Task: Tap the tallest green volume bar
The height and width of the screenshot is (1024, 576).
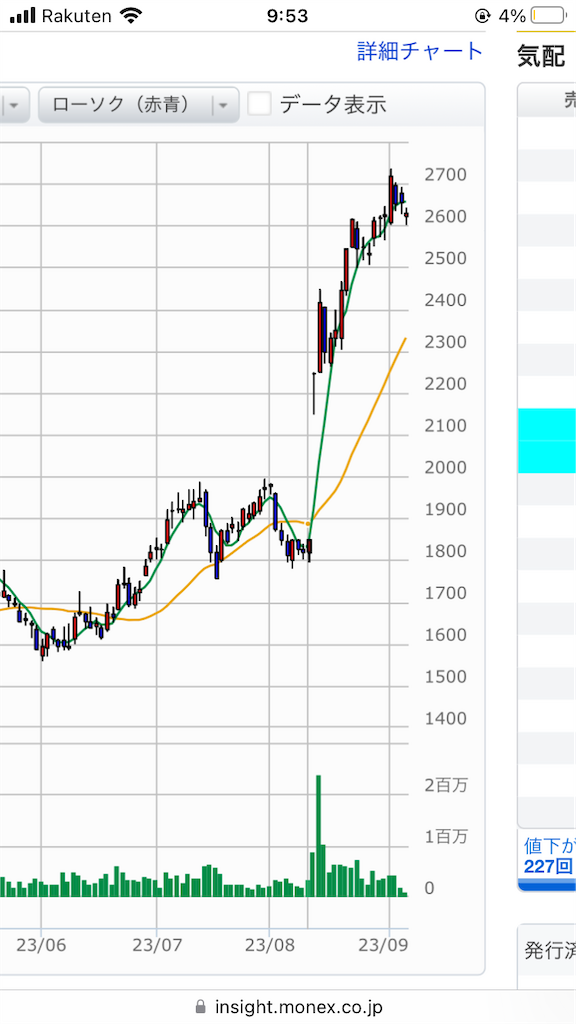Action: tap(319, 836)
